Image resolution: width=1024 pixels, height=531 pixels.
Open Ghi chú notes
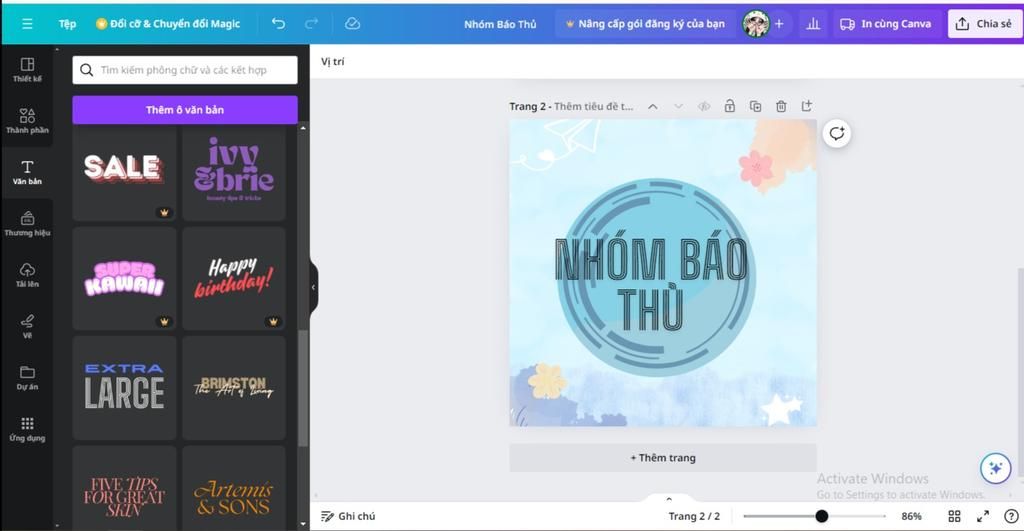coord(348,516)
